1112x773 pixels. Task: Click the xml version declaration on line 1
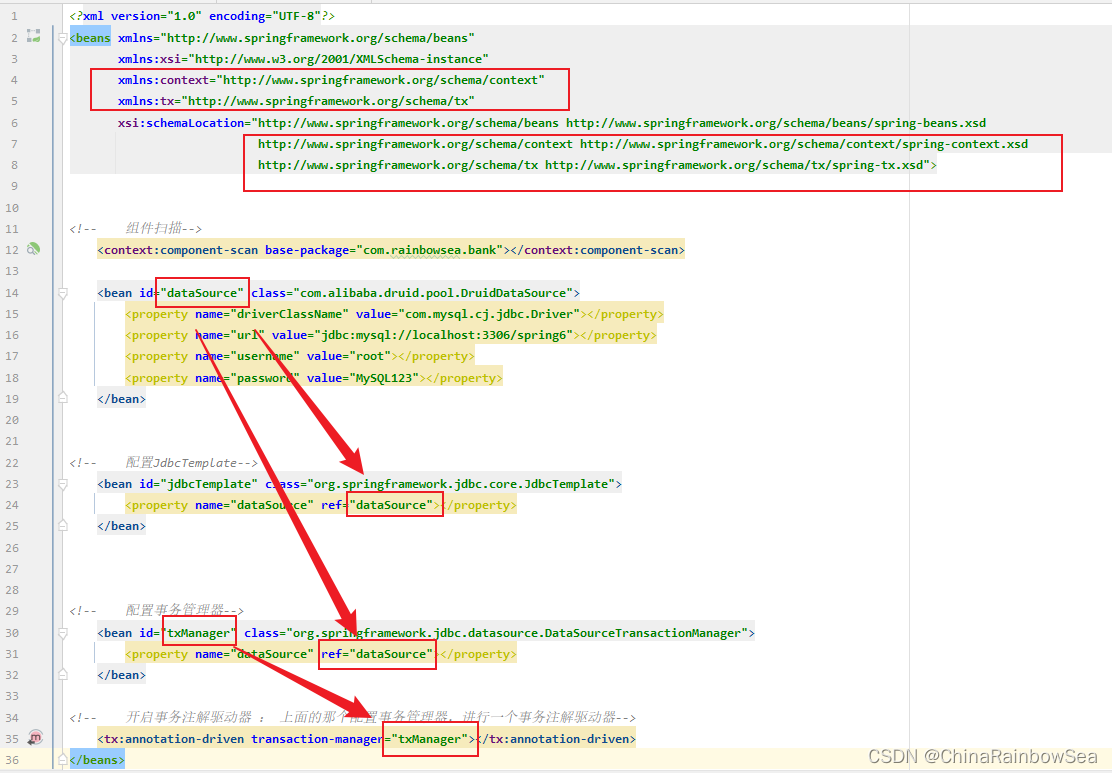click(202, 16)
